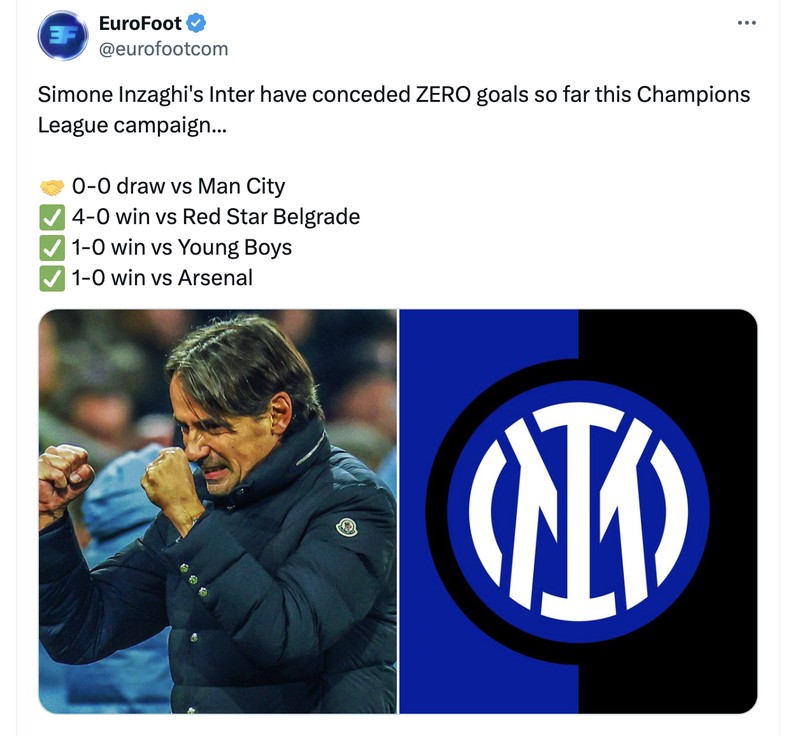This screenshot has height=736, width=800.
Task: Open the @eurofootcom profile handle
Action: 162,46
